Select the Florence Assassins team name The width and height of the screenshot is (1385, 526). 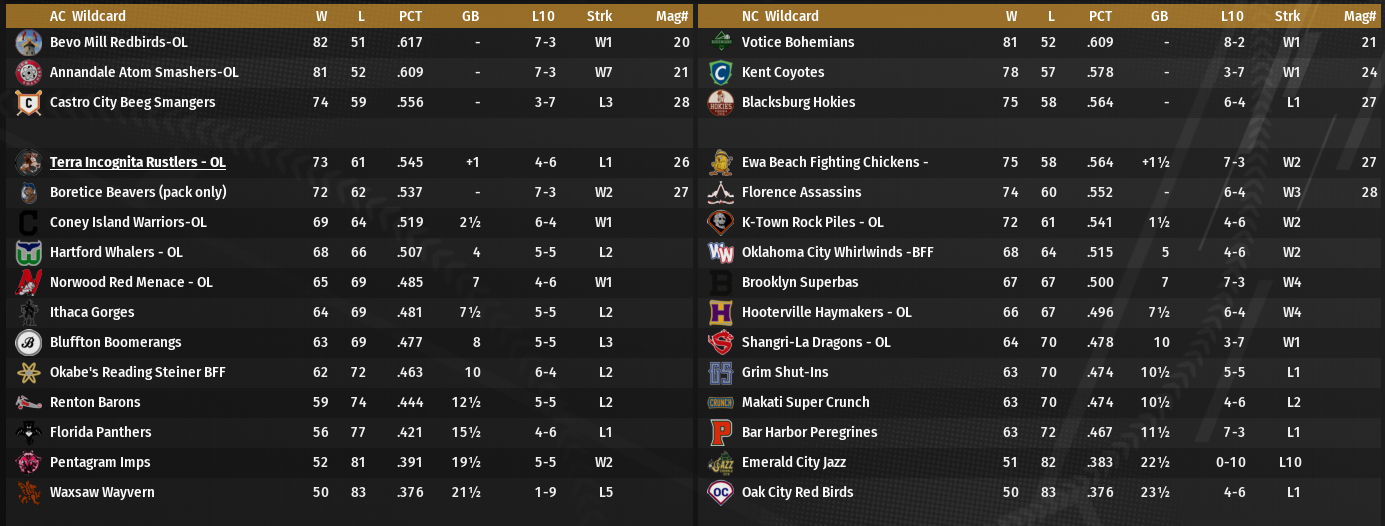point(801,192)
